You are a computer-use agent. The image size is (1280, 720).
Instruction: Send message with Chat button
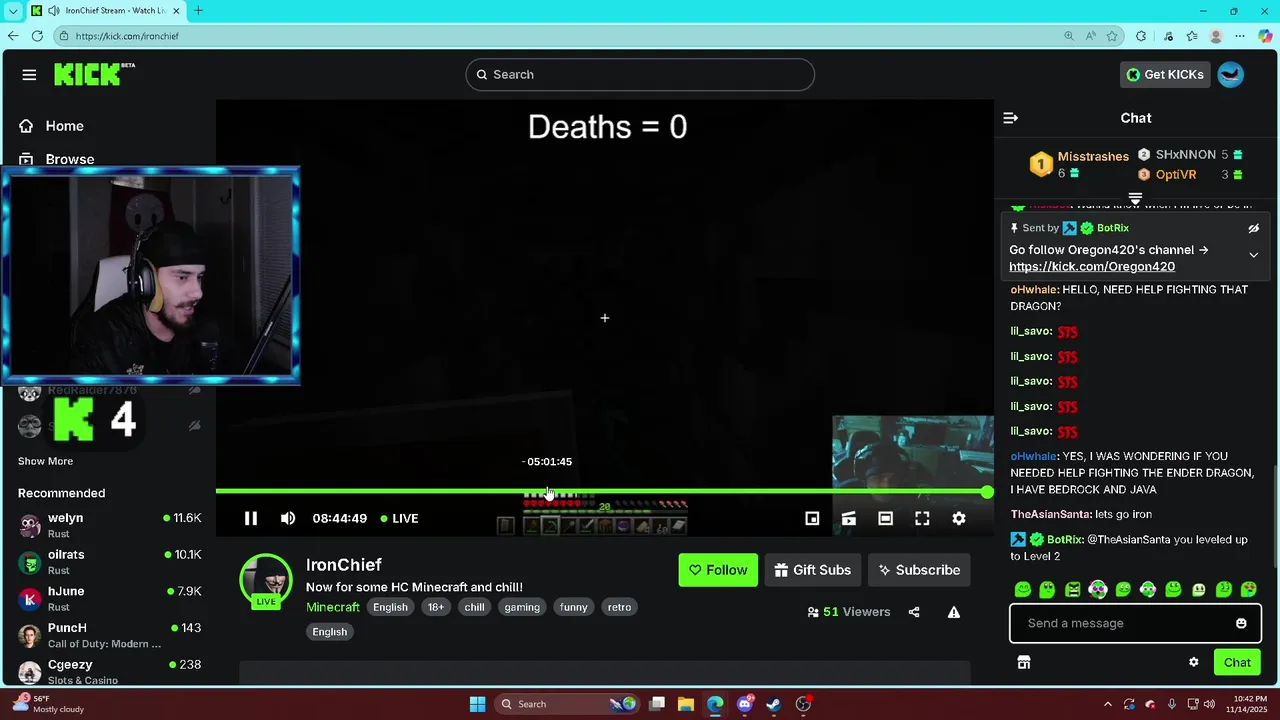(x=1237, y=662)
